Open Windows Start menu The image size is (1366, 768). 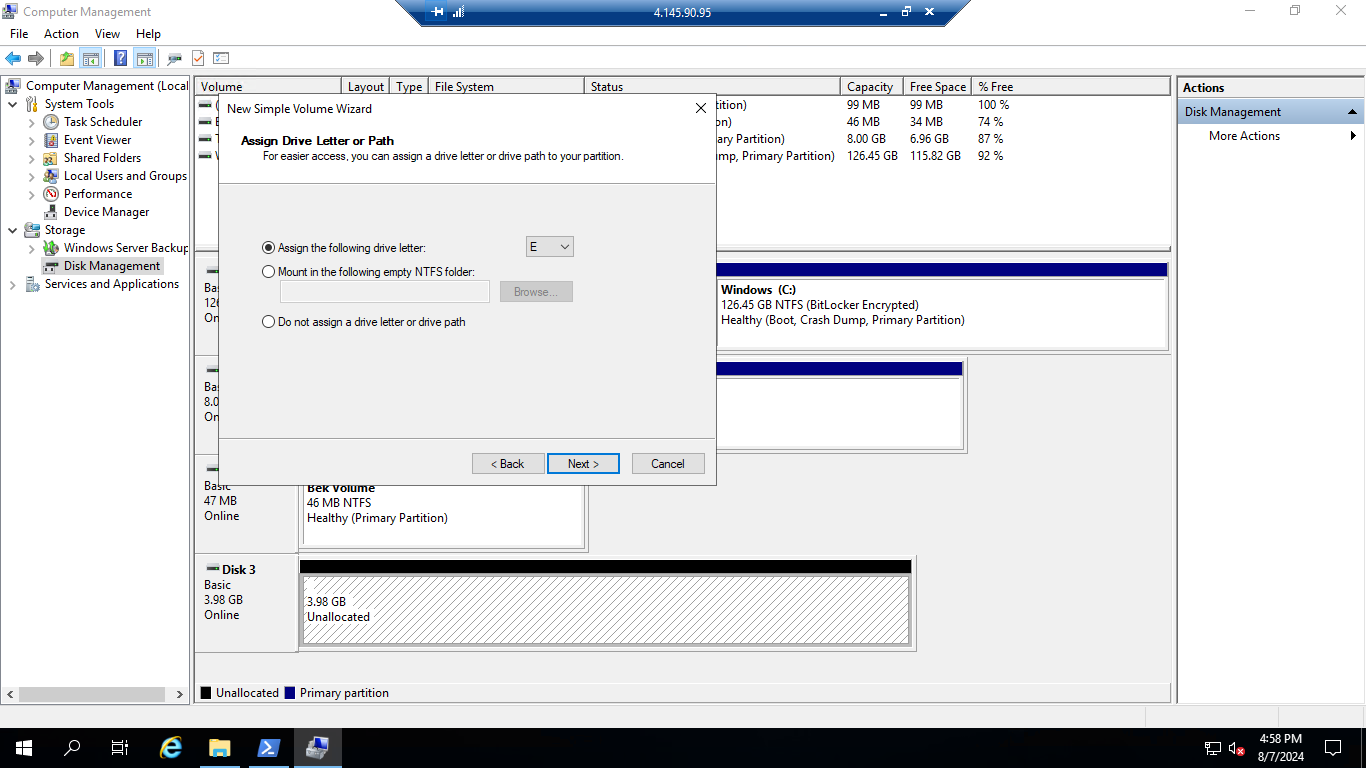coord(24,747)
